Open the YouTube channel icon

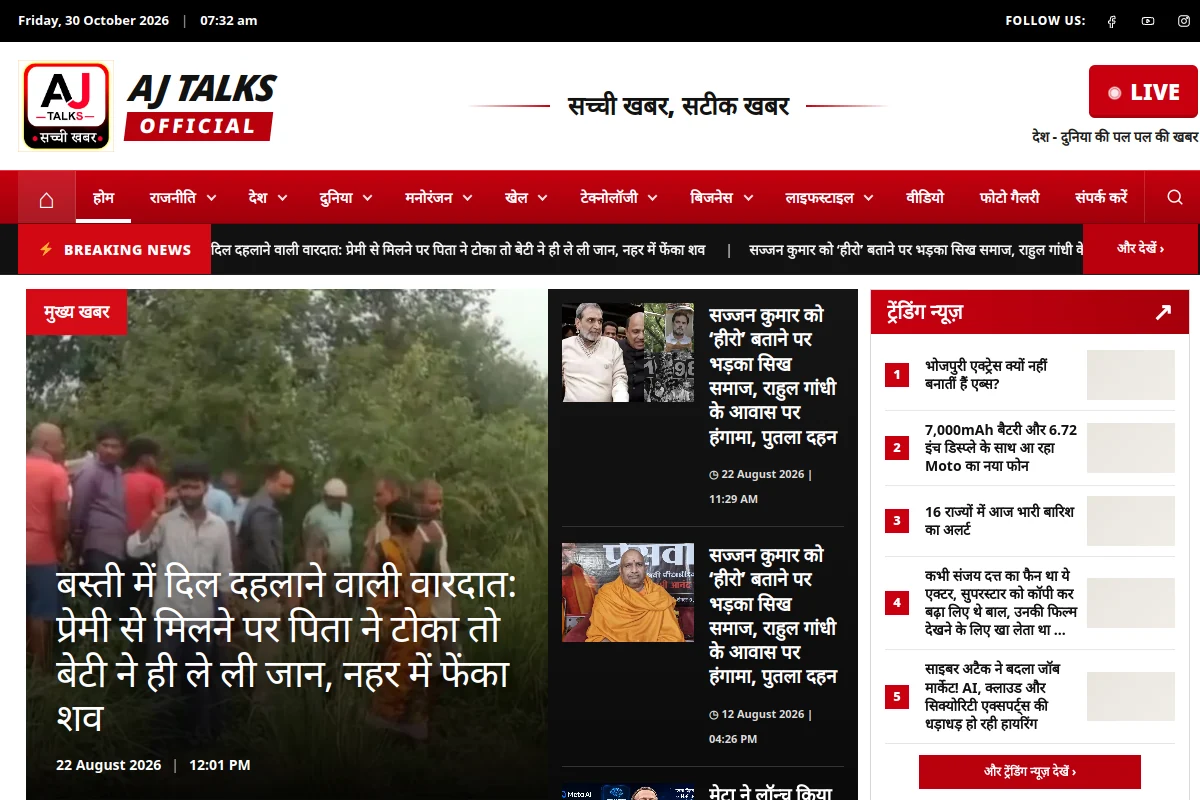tap(1148, 21)
